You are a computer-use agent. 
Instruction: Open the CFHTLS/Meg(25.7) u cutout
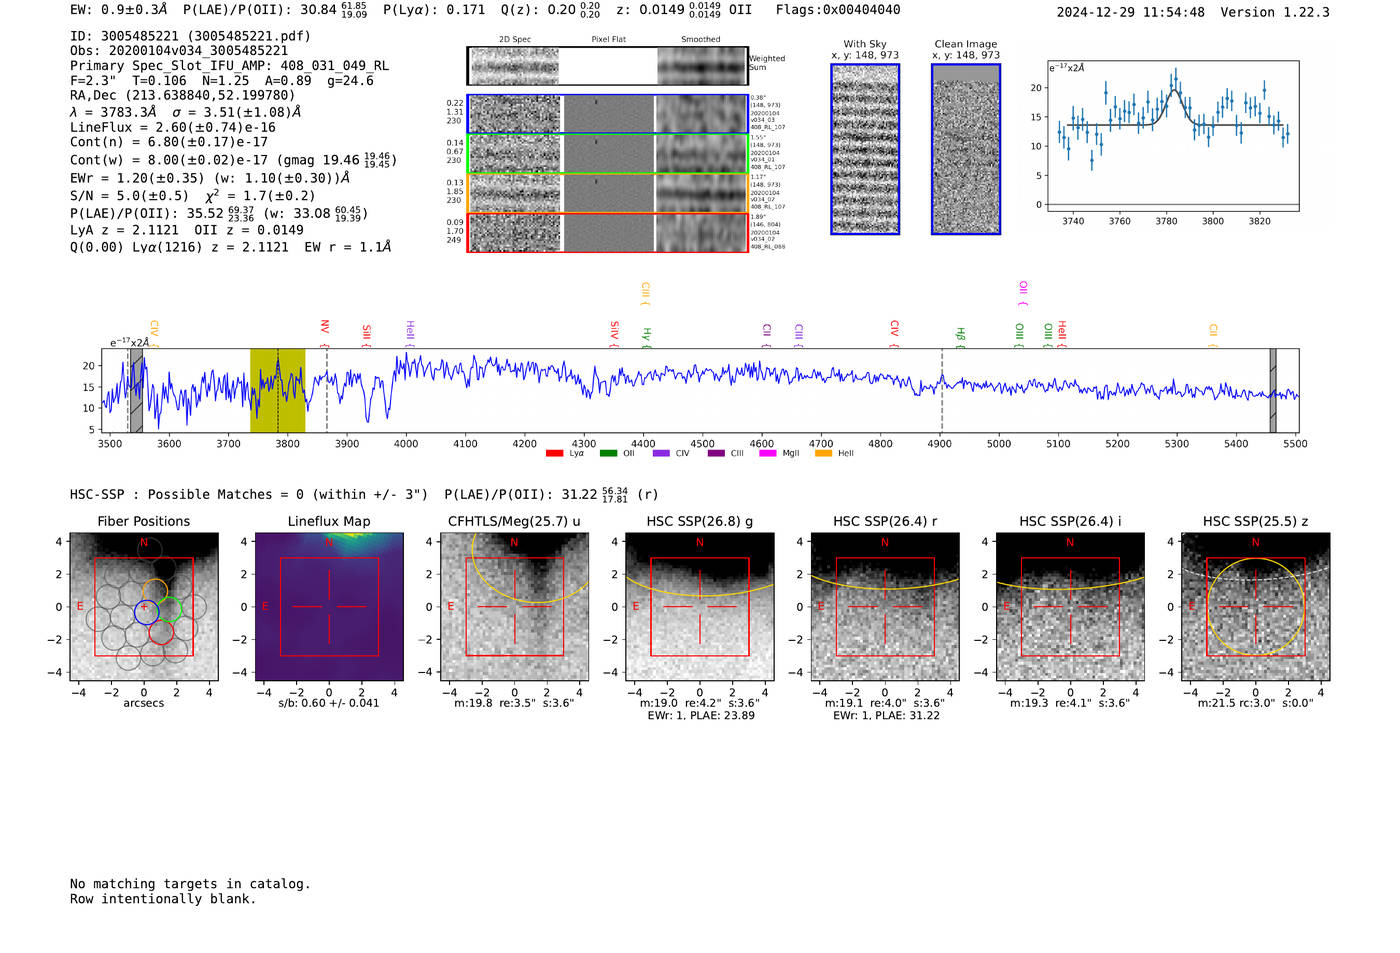(x=514, y=607)
